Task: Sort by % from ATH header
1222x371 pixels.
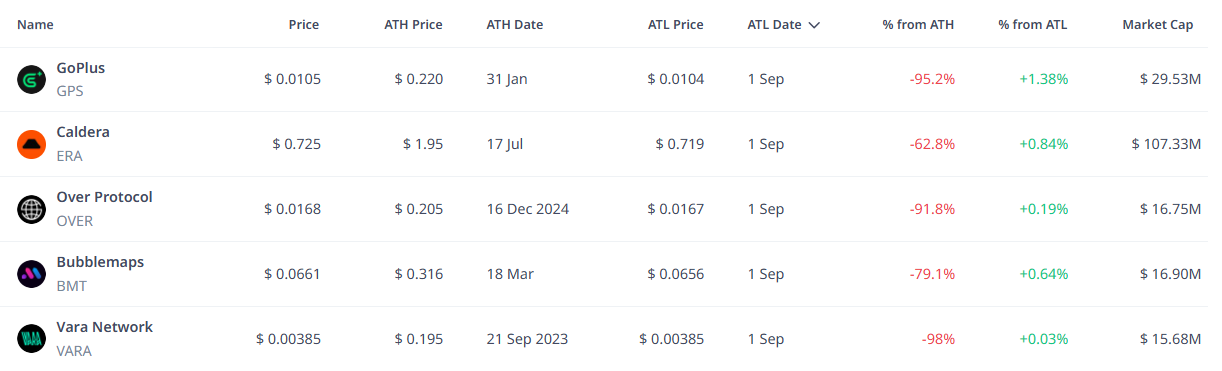Action: [x=918, y=24]
